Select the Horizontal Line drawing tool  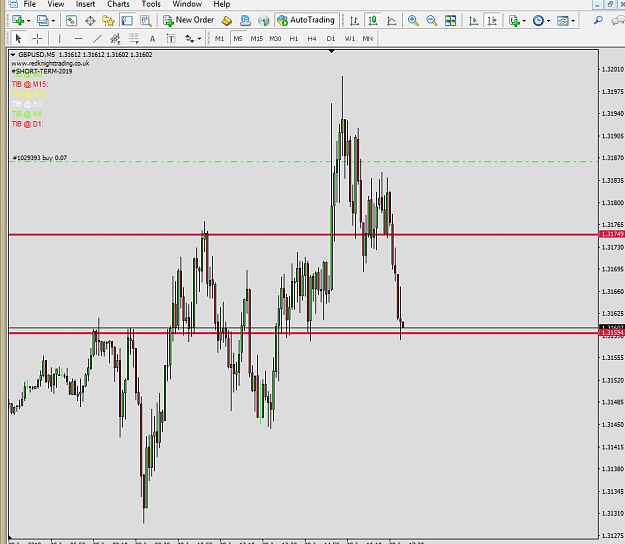pyautogui.click(x=79, y=39)
